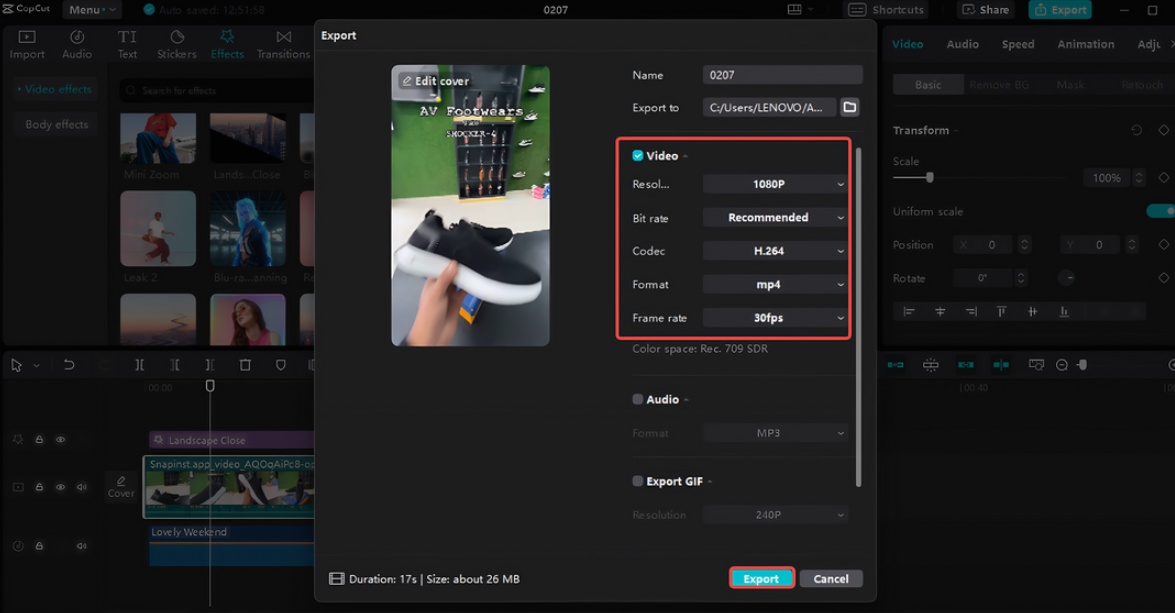Image resolution: width=1175 pixels, height=613 pixels.
Task: Expand pointer tool options arrow
Action: (36, 366)
